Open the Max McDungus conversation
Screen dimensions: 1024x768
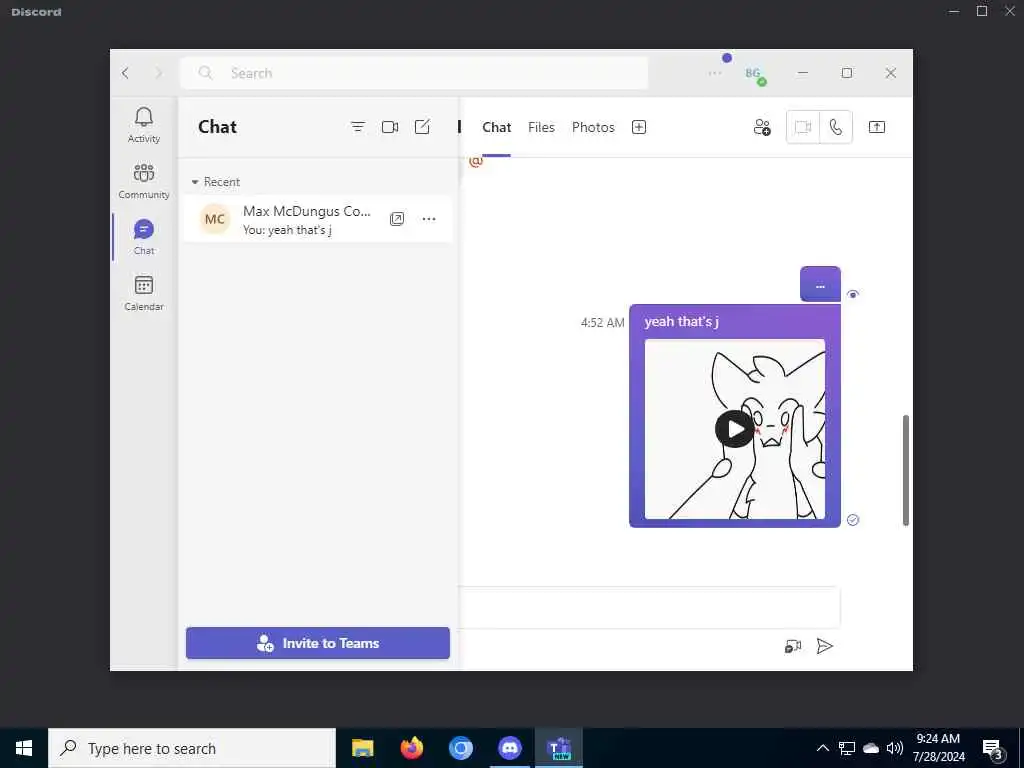tap(317, 219)
